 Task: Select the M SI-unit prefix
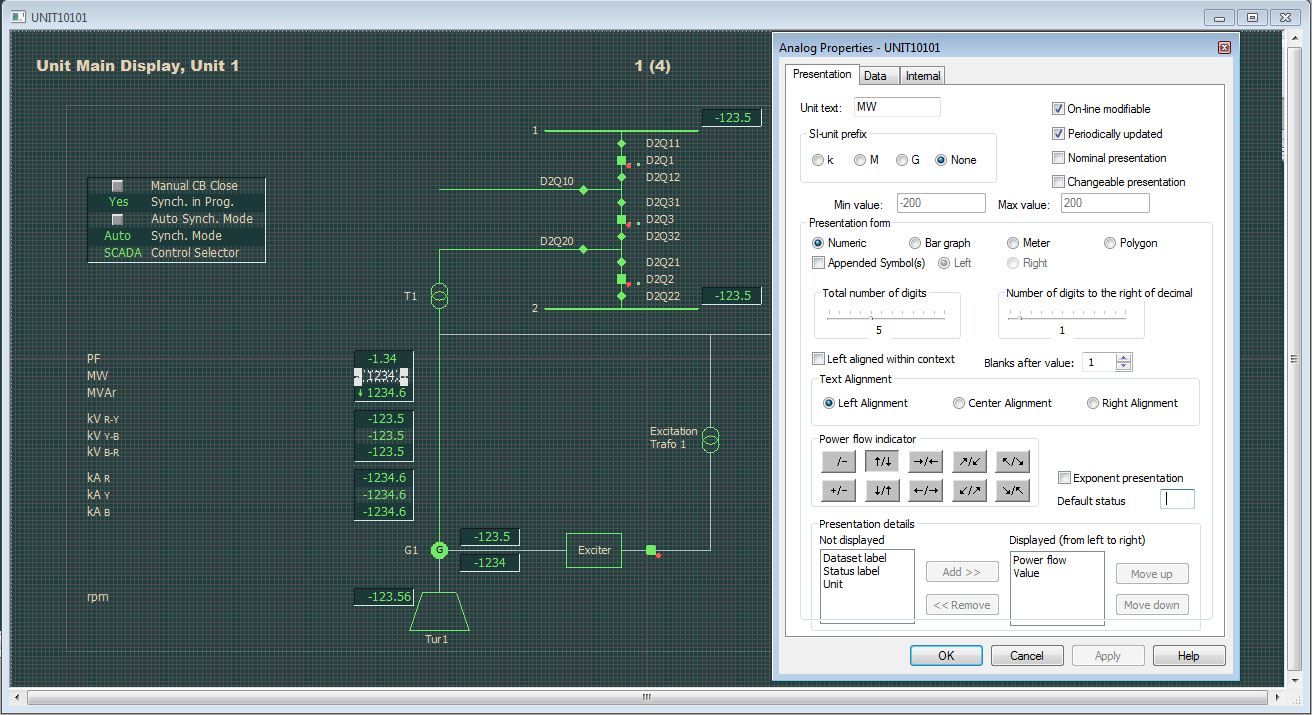click(860, 160)
